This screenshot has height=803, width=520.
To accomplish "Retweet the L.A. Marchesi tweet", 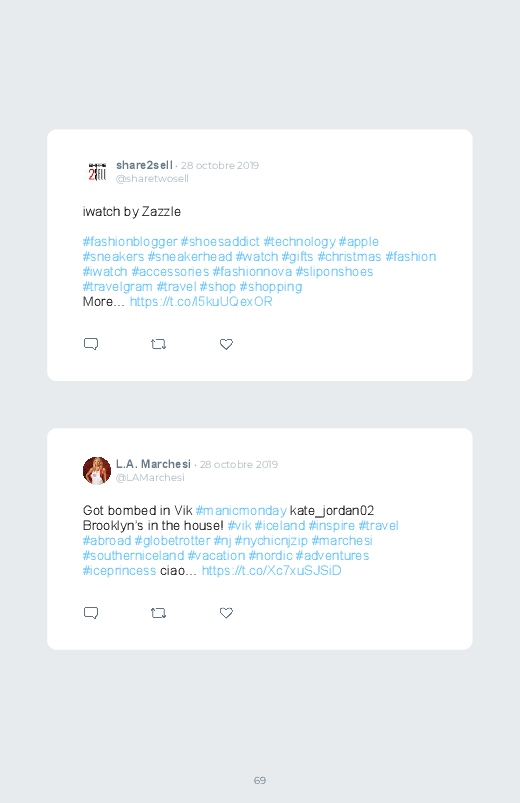I will [x=158, y=613].
